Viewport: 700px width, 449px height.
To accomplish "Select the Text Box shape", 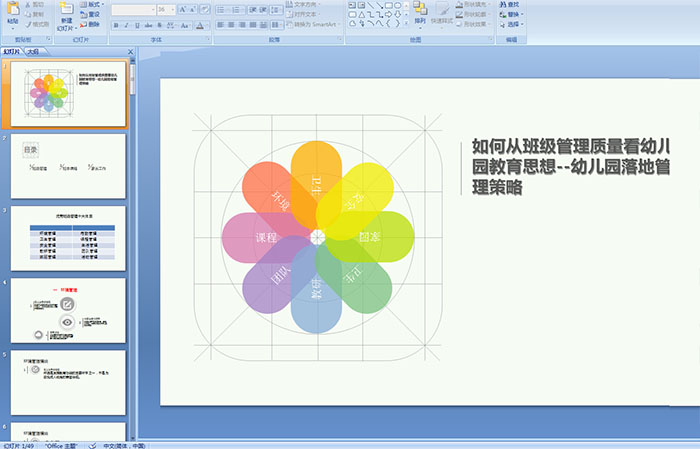I will pos(352,5).
